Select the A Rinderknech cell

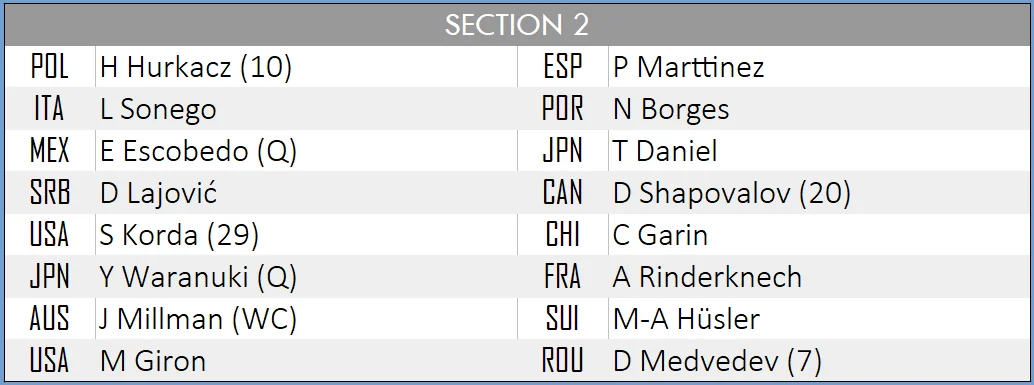pyautogui.click(x=818, y=277)
